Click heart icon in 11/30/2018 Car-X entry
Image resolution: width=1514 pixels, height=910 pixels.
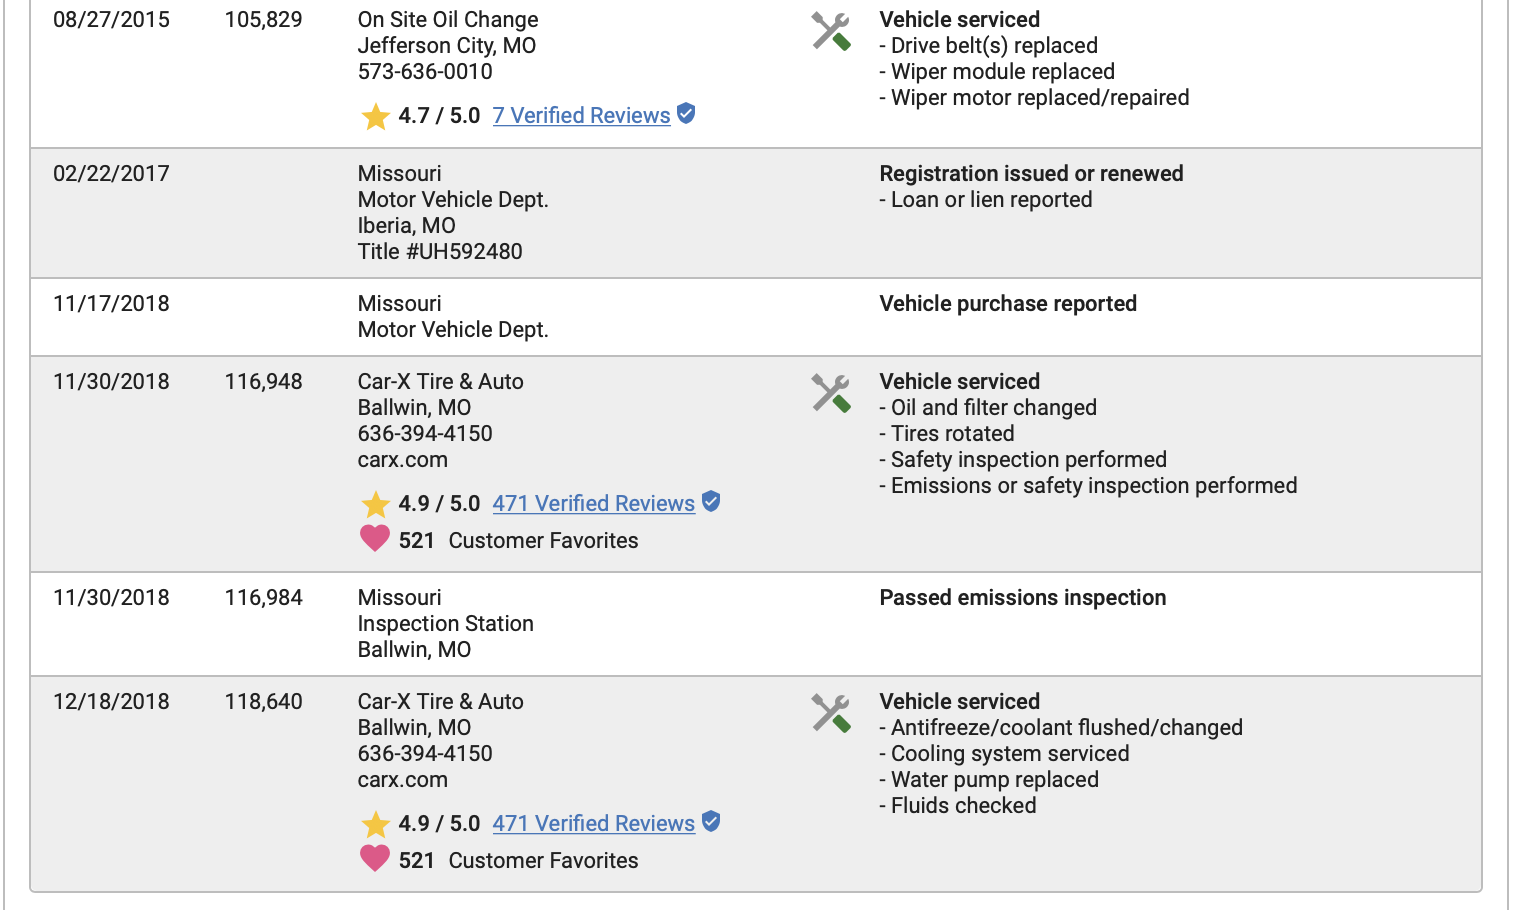click(375, 539)
